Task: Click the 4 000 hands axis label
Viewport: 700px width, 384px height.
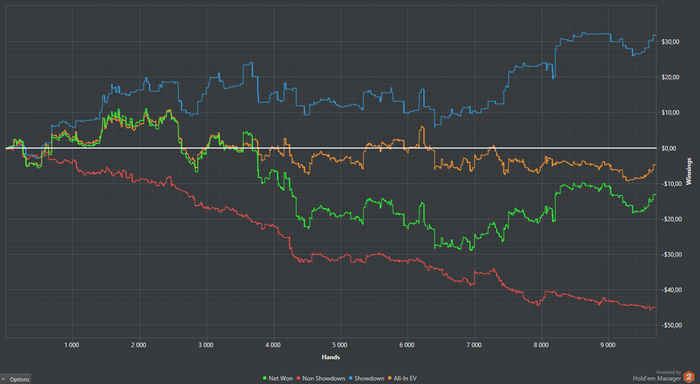Action: (x=273, y=345)
